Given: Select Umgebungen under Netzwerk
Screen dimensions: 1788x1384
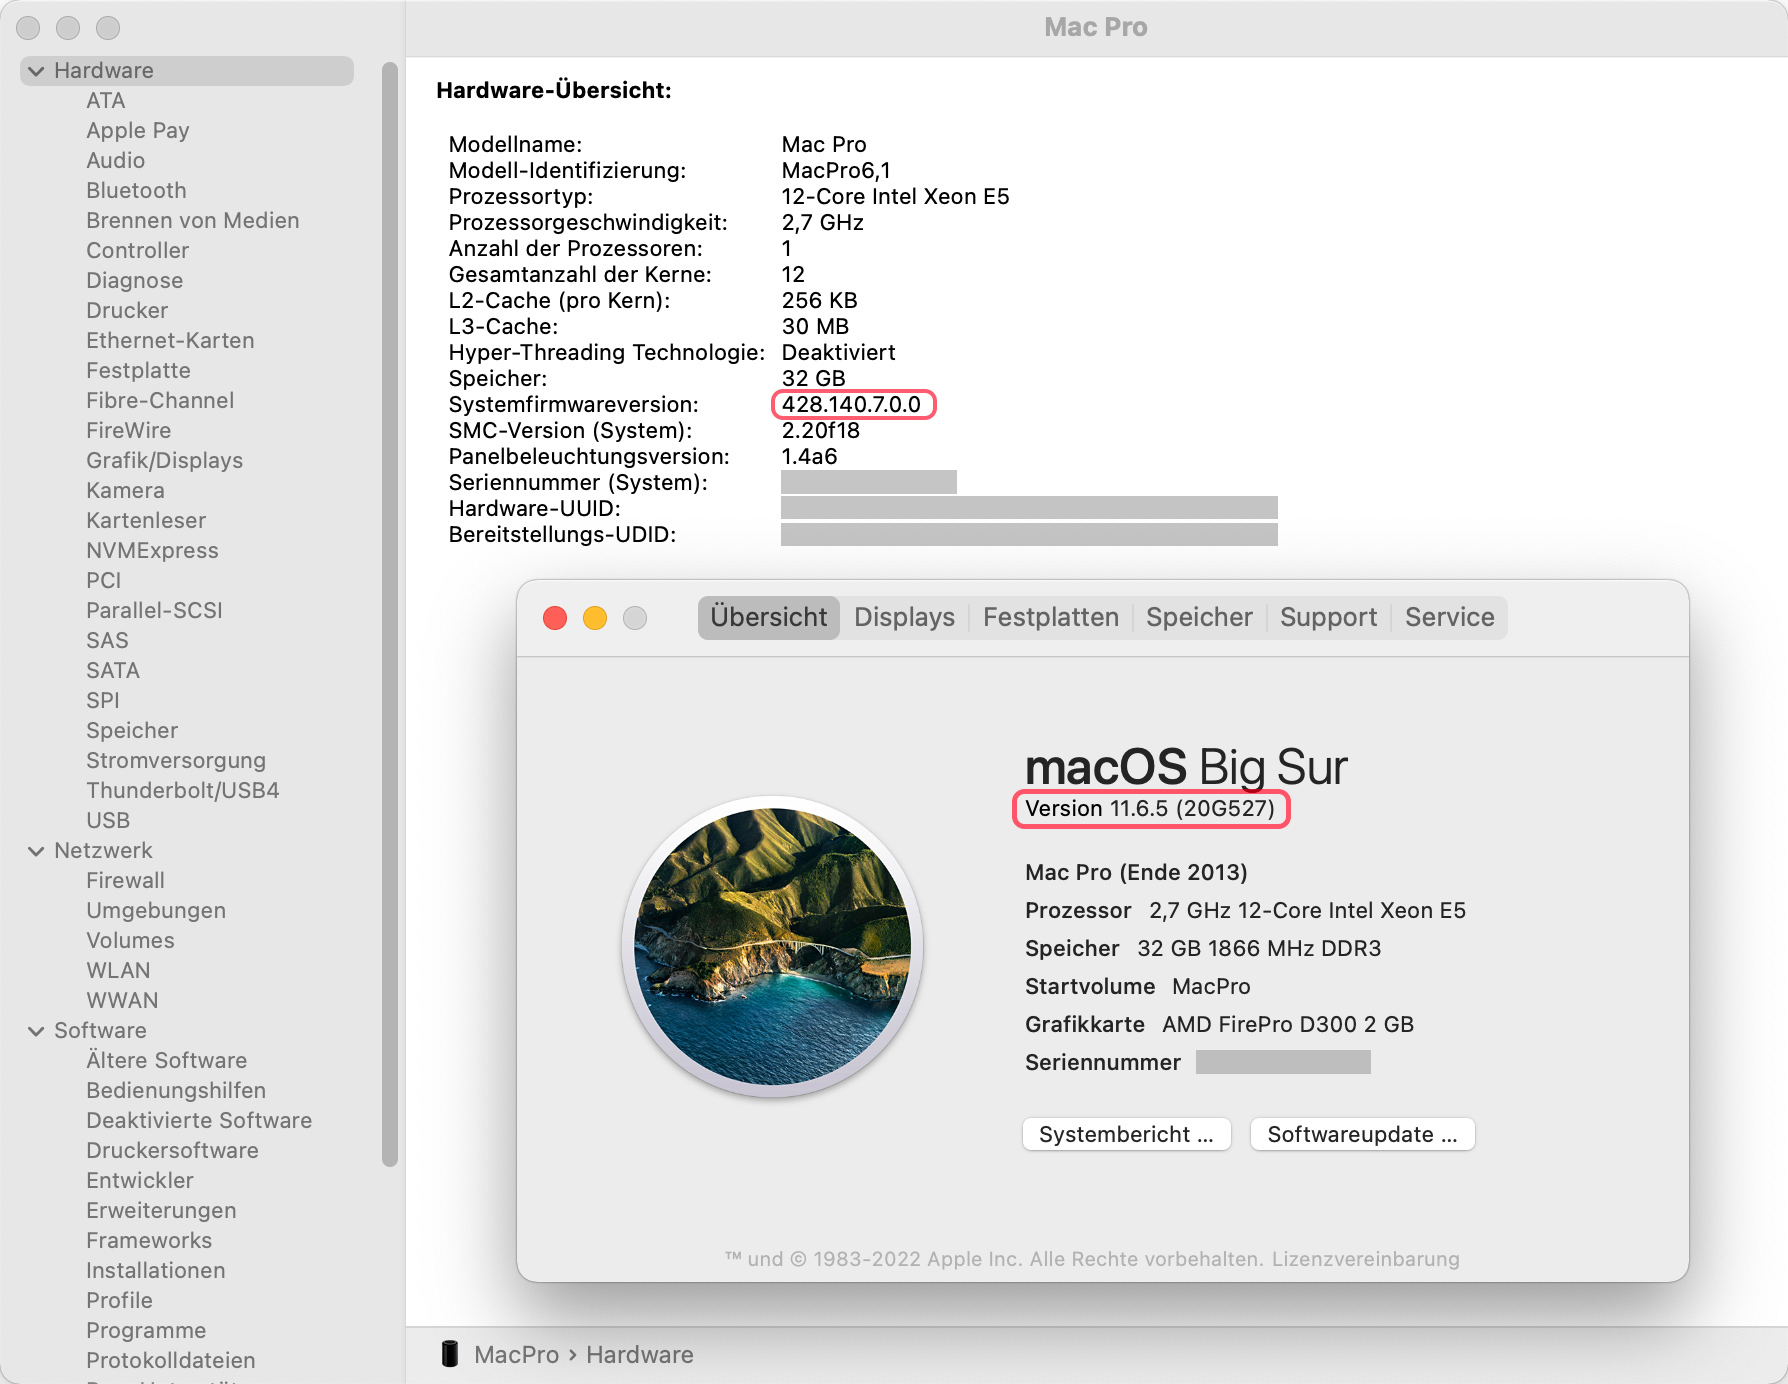Looking at the screenshot, I should coord(156,911).
